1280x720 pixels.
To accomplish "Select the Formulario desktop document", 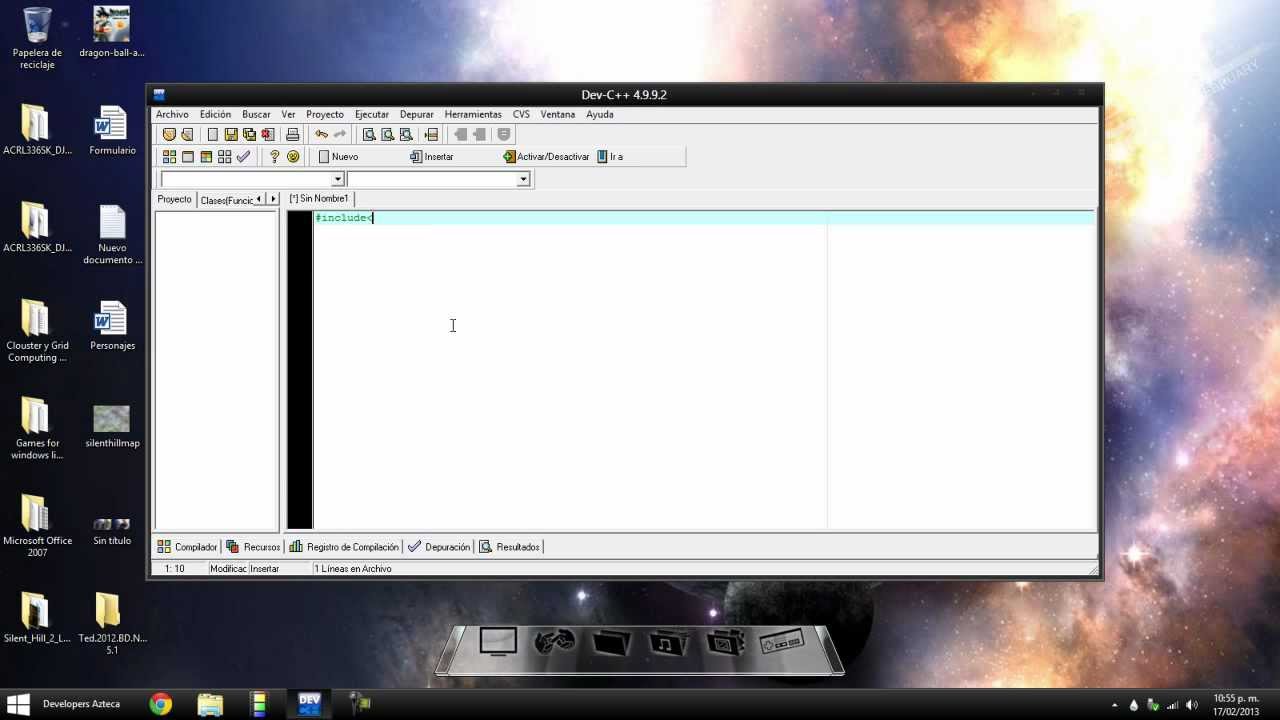I will (112, 130).
